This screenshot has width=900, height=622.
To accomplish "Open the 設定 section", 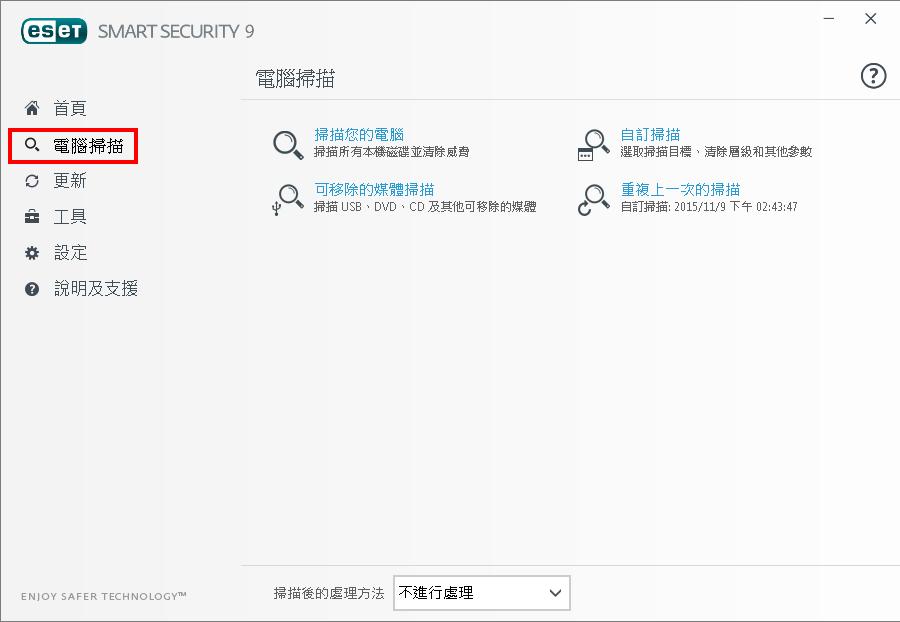I will [x=71, y=252].
